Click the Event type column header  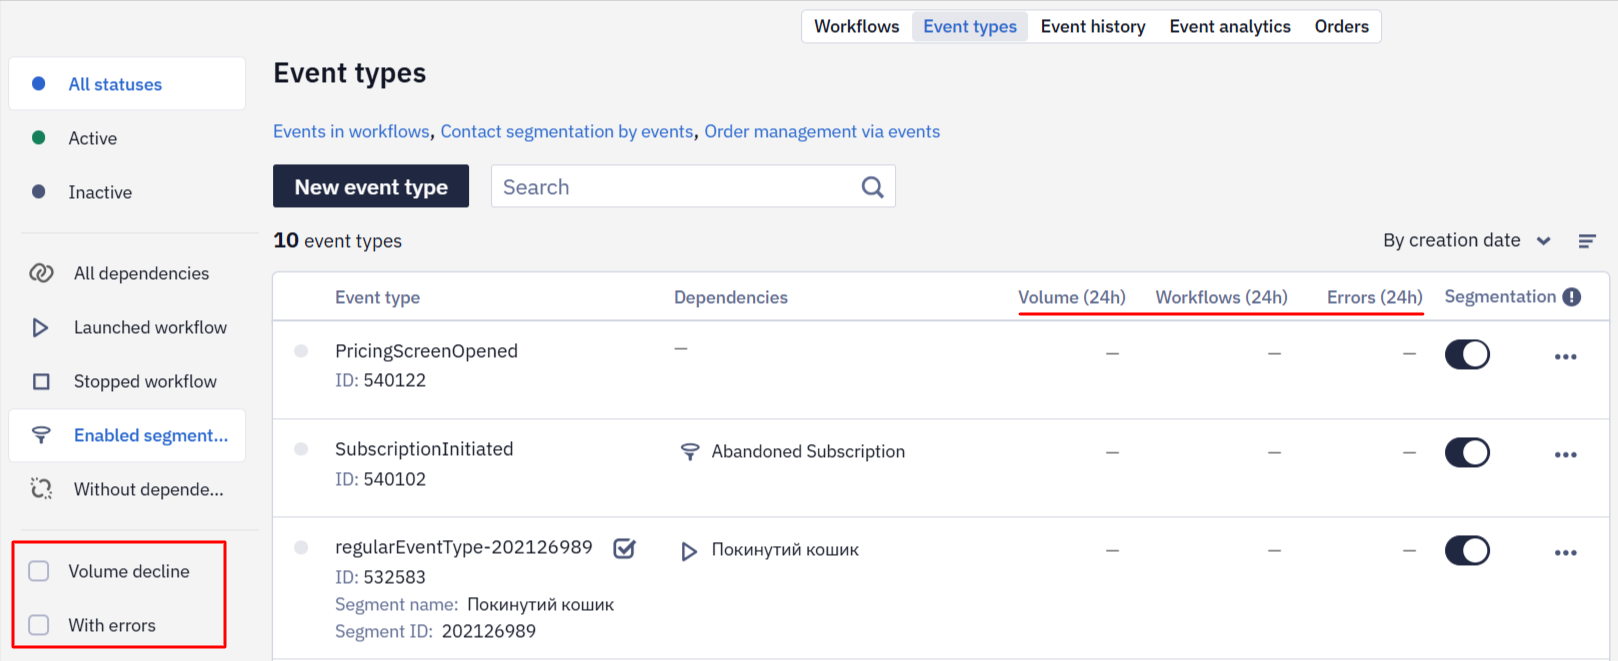pyautogui.click(x=377, y=297)
